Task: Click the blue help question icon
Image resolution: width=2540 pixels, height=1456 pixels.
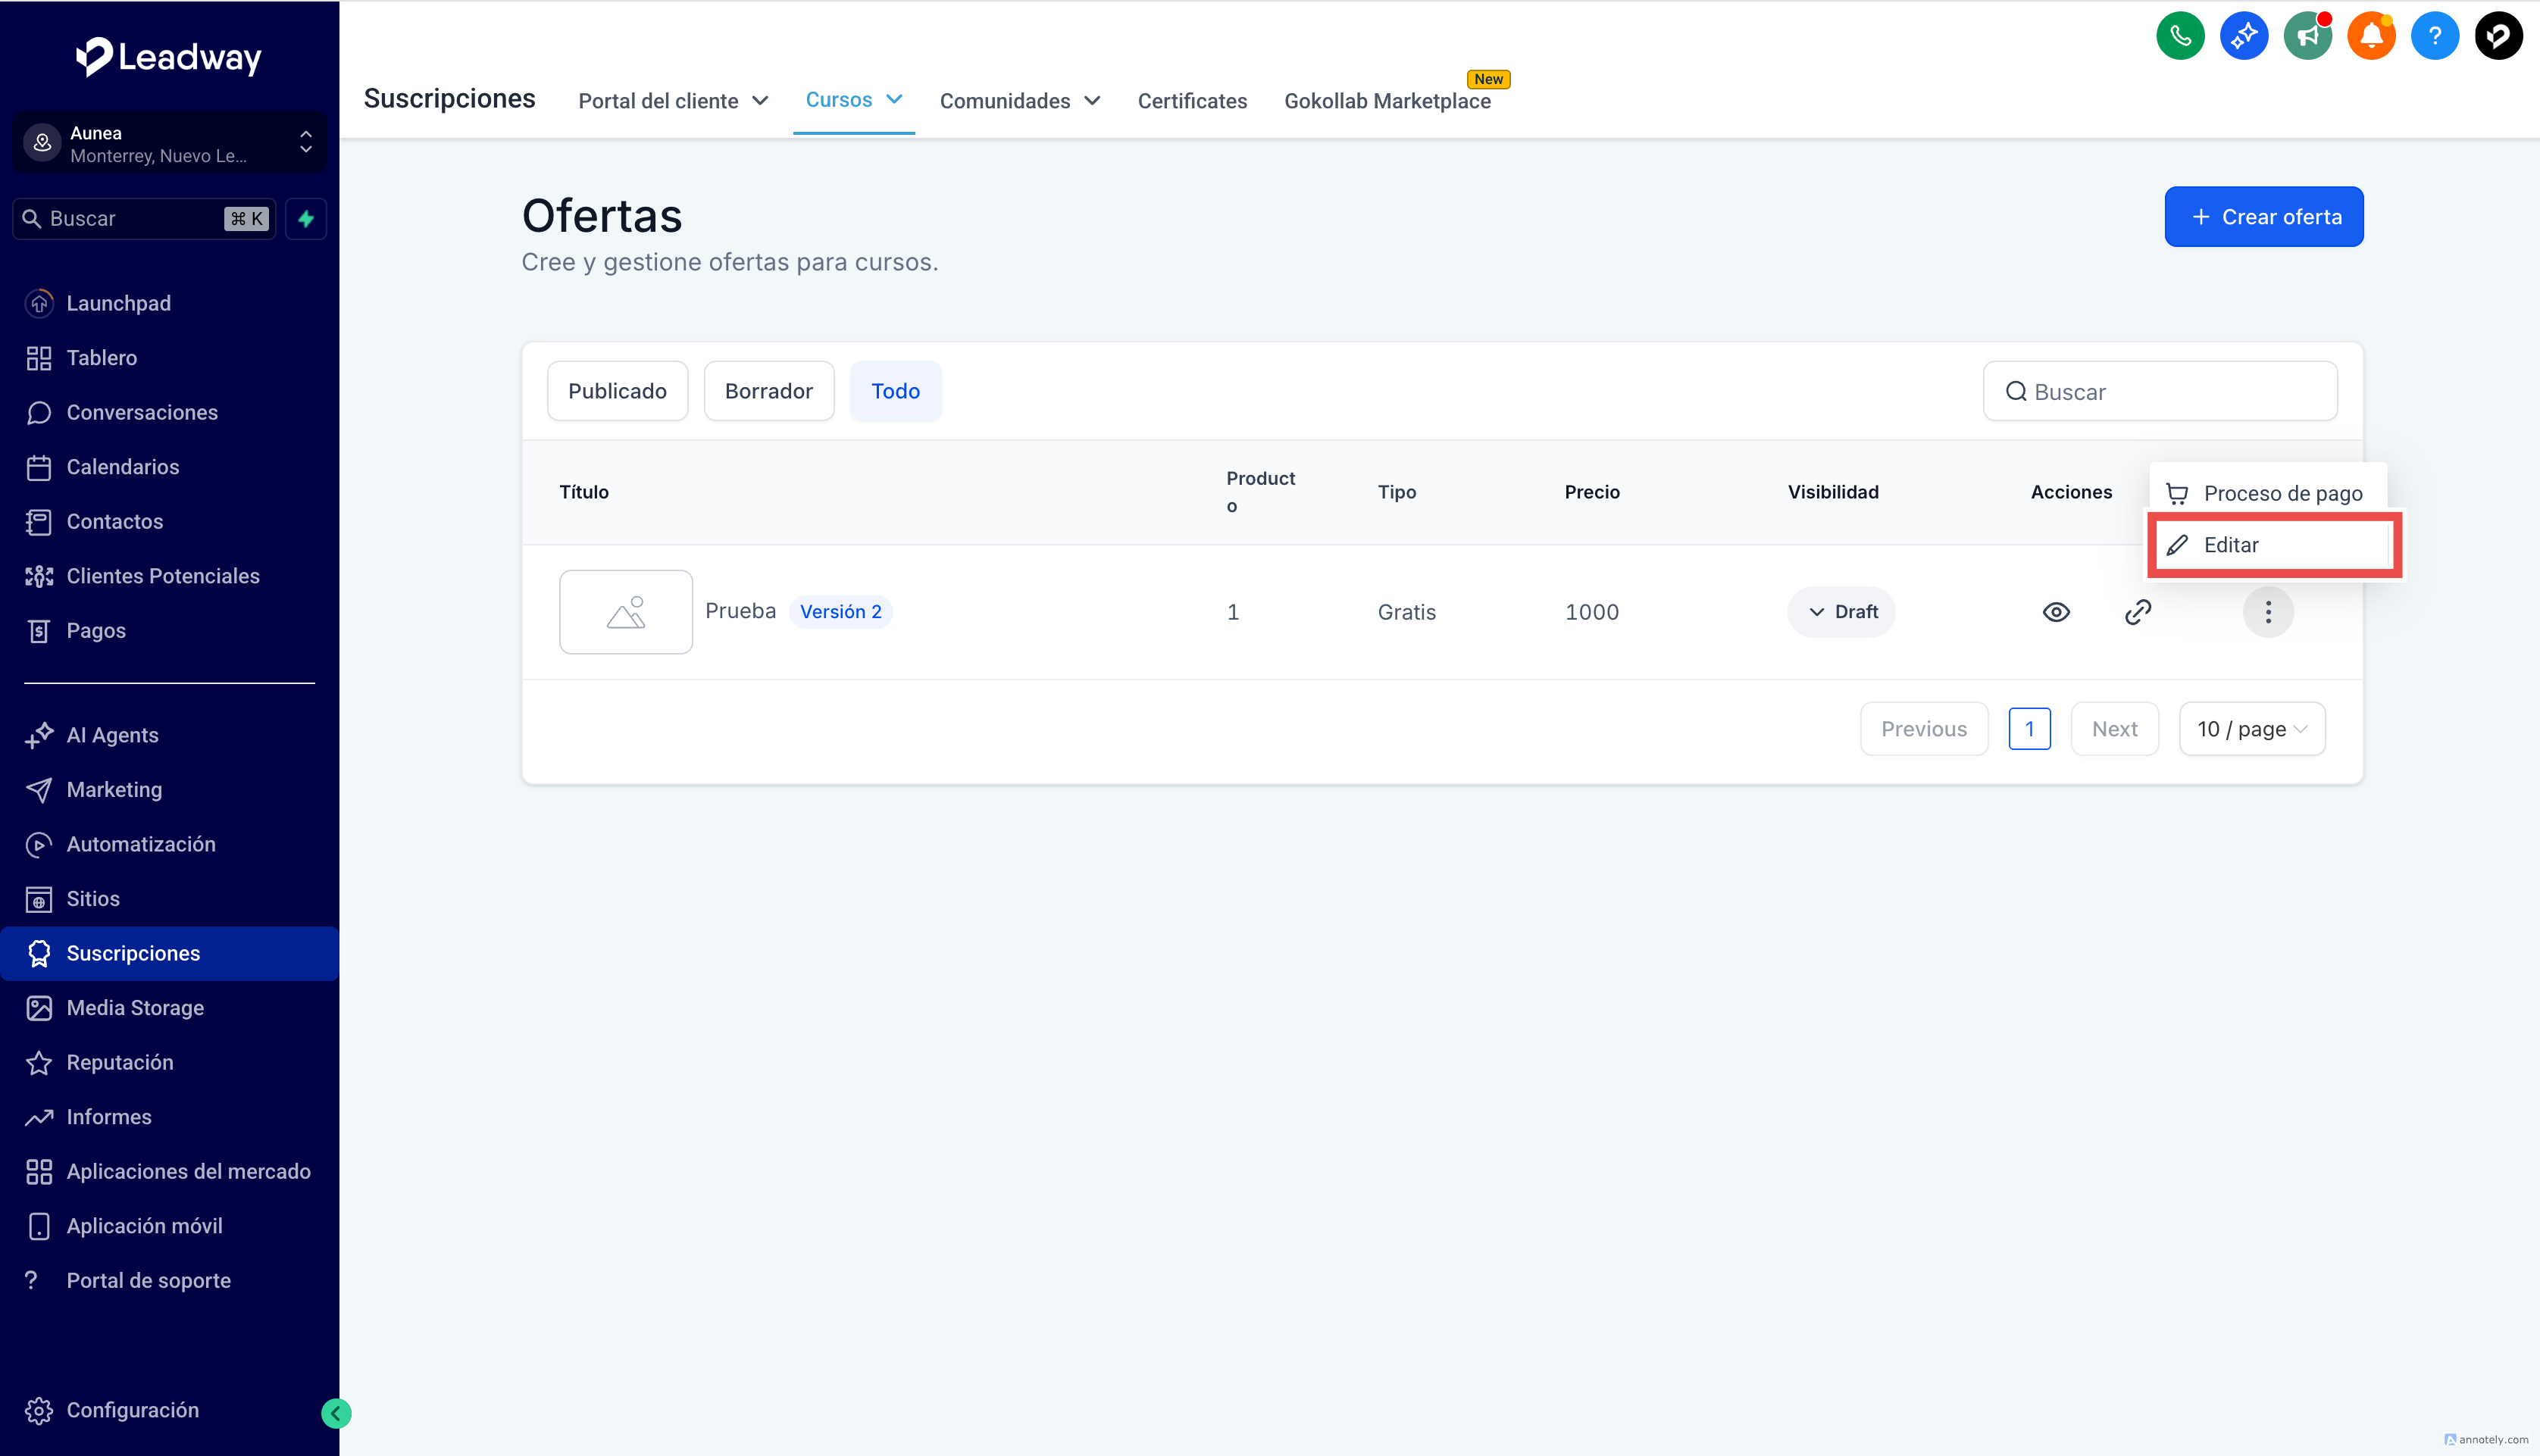Action: [x=2434, y=36]
